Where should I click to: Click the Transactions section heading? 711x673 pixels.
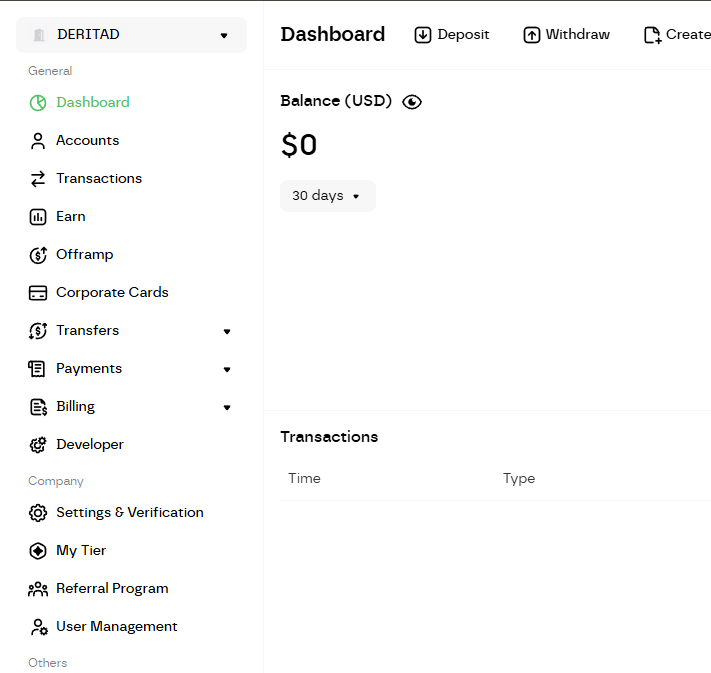point(329,437)
